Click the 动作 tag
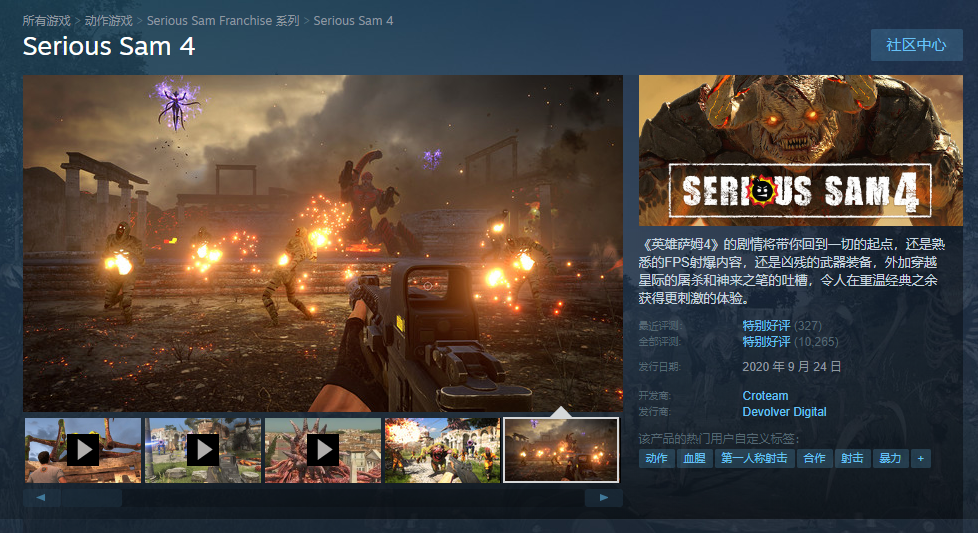The height and width of the screenshot is (533, 978). coord(656,458)
